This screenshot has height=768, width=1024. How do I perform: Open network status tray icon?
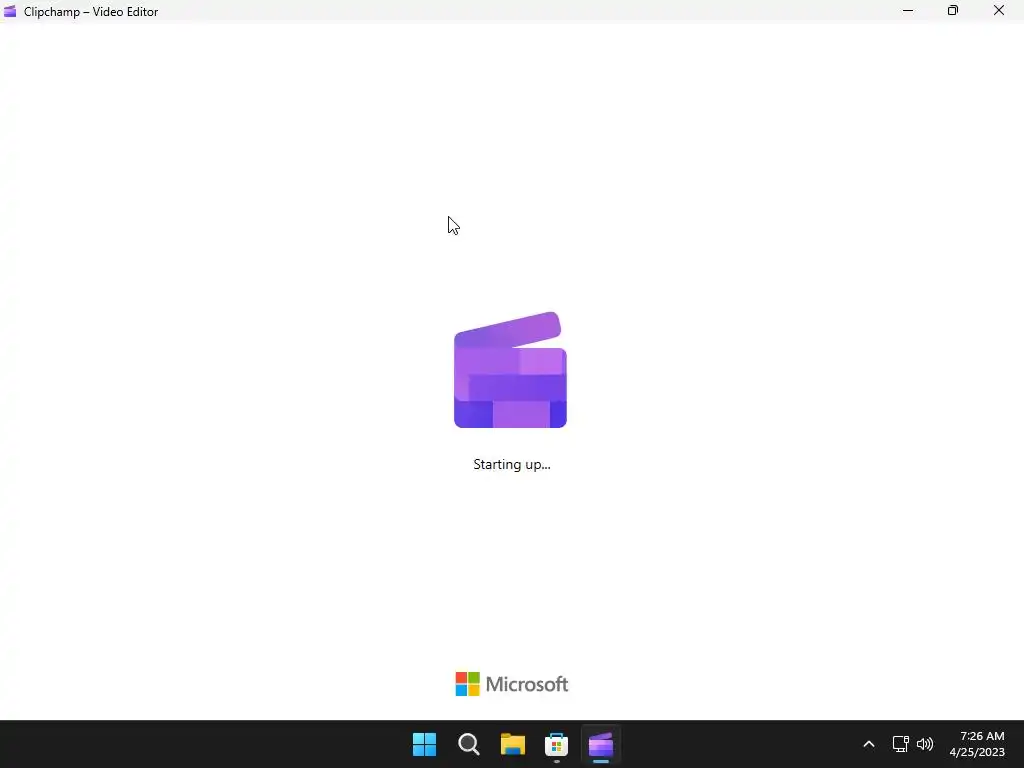(x=901, y=744)
